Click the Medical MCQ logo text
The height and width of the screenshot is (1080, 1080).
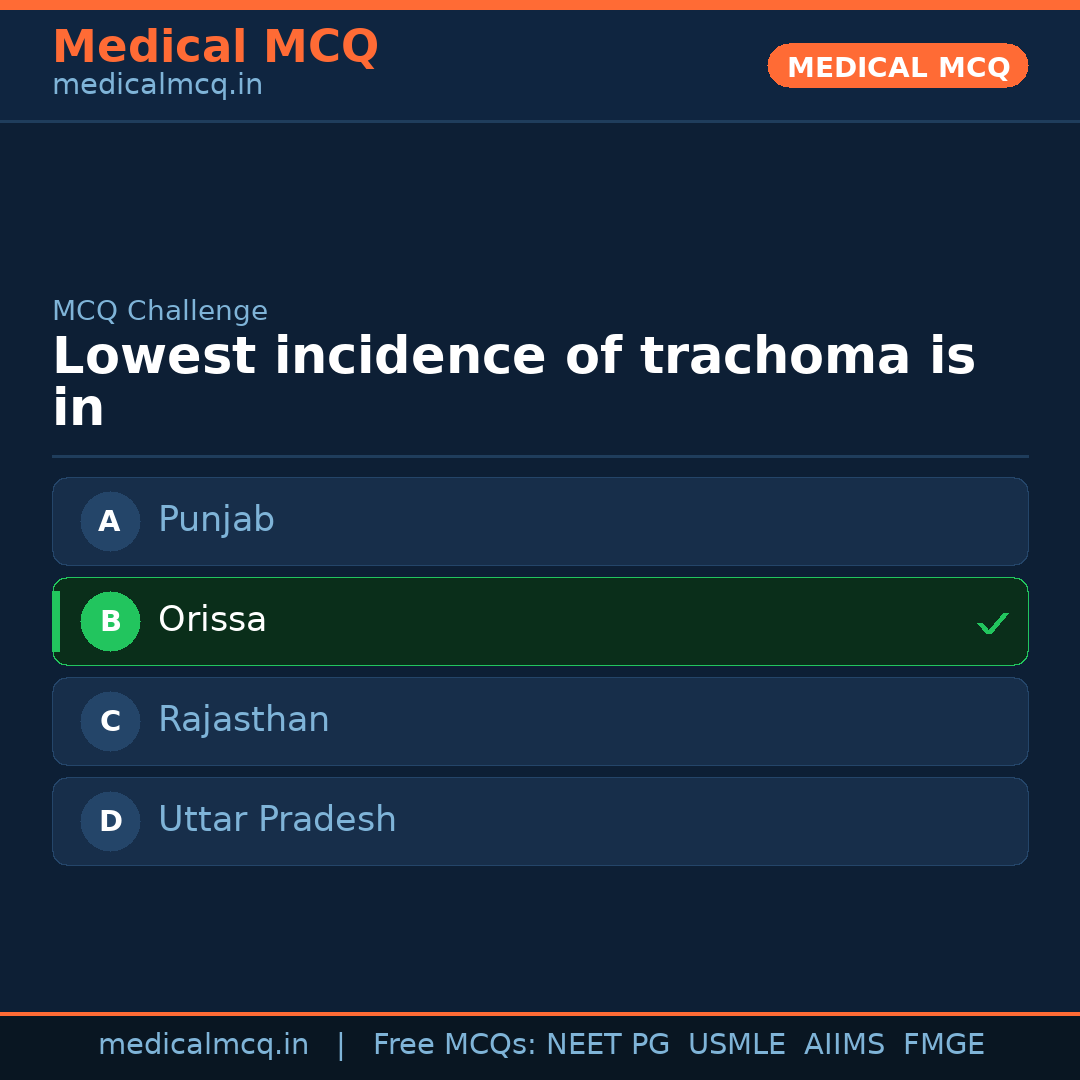click(215, 47)
